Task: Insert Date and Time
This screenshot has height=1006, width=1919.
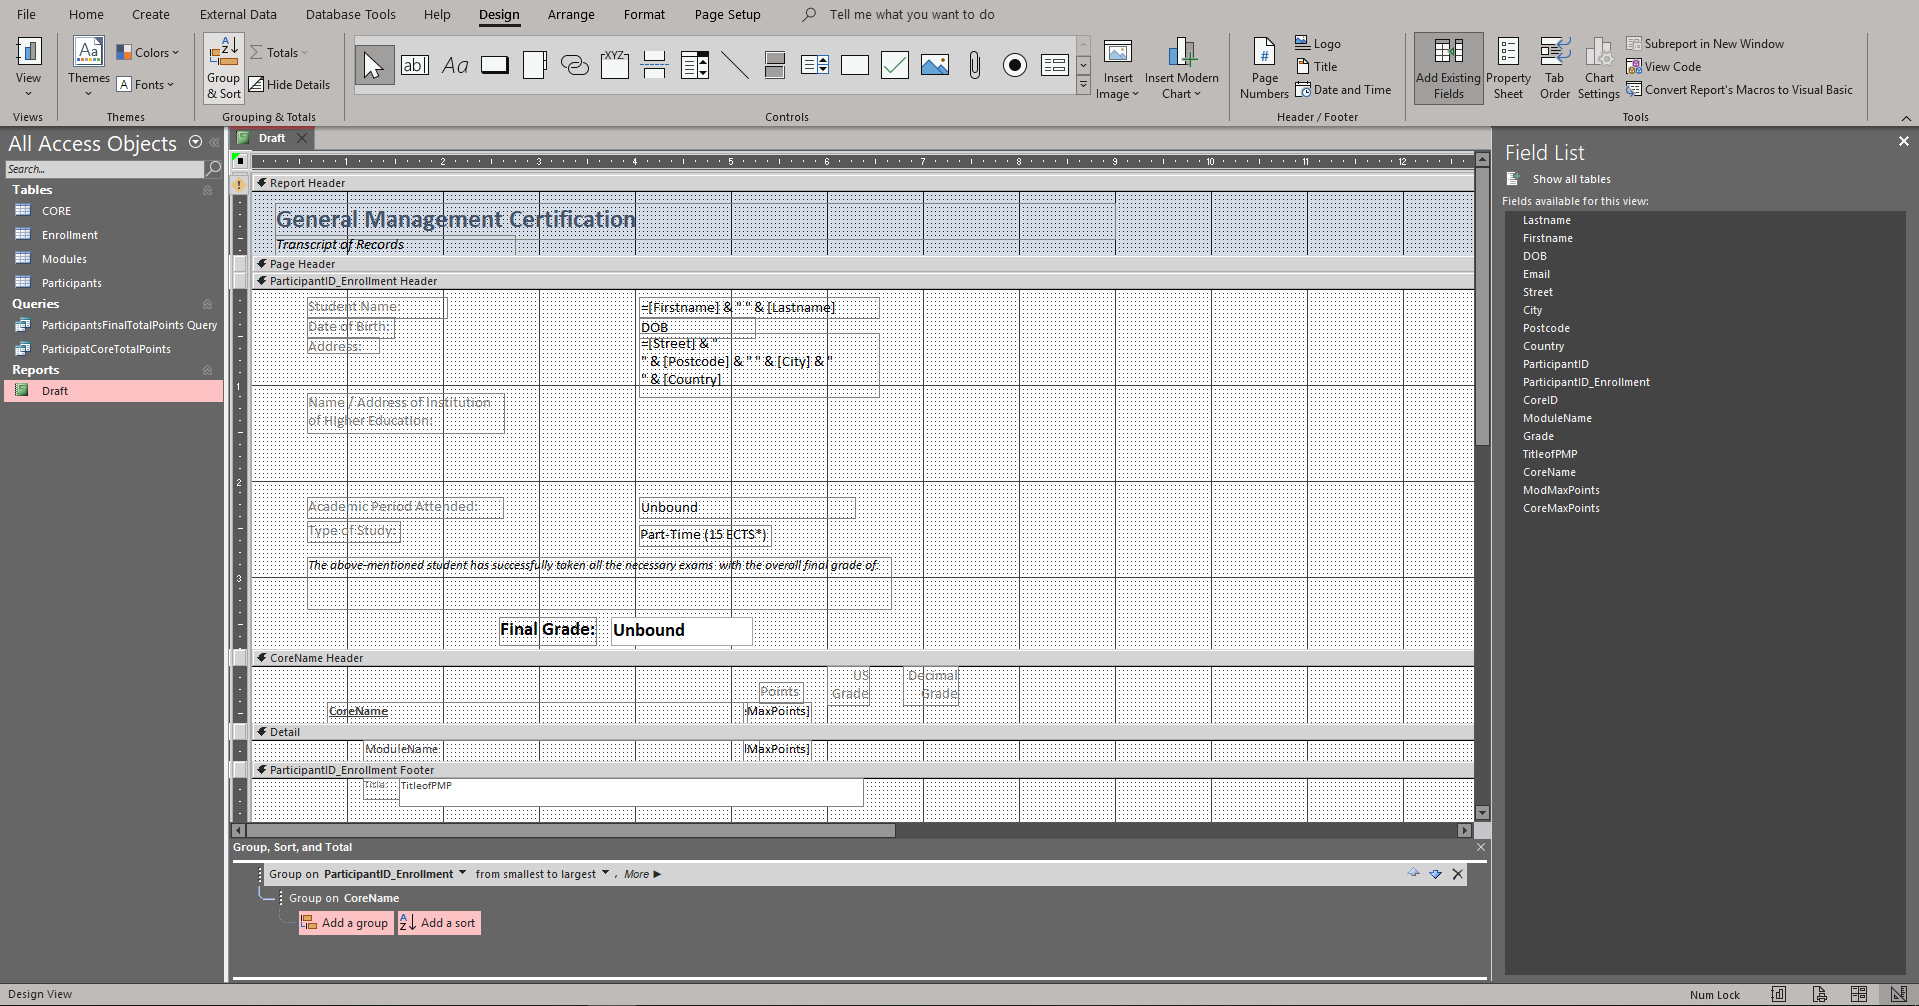Action: (x=1343, y=90)
